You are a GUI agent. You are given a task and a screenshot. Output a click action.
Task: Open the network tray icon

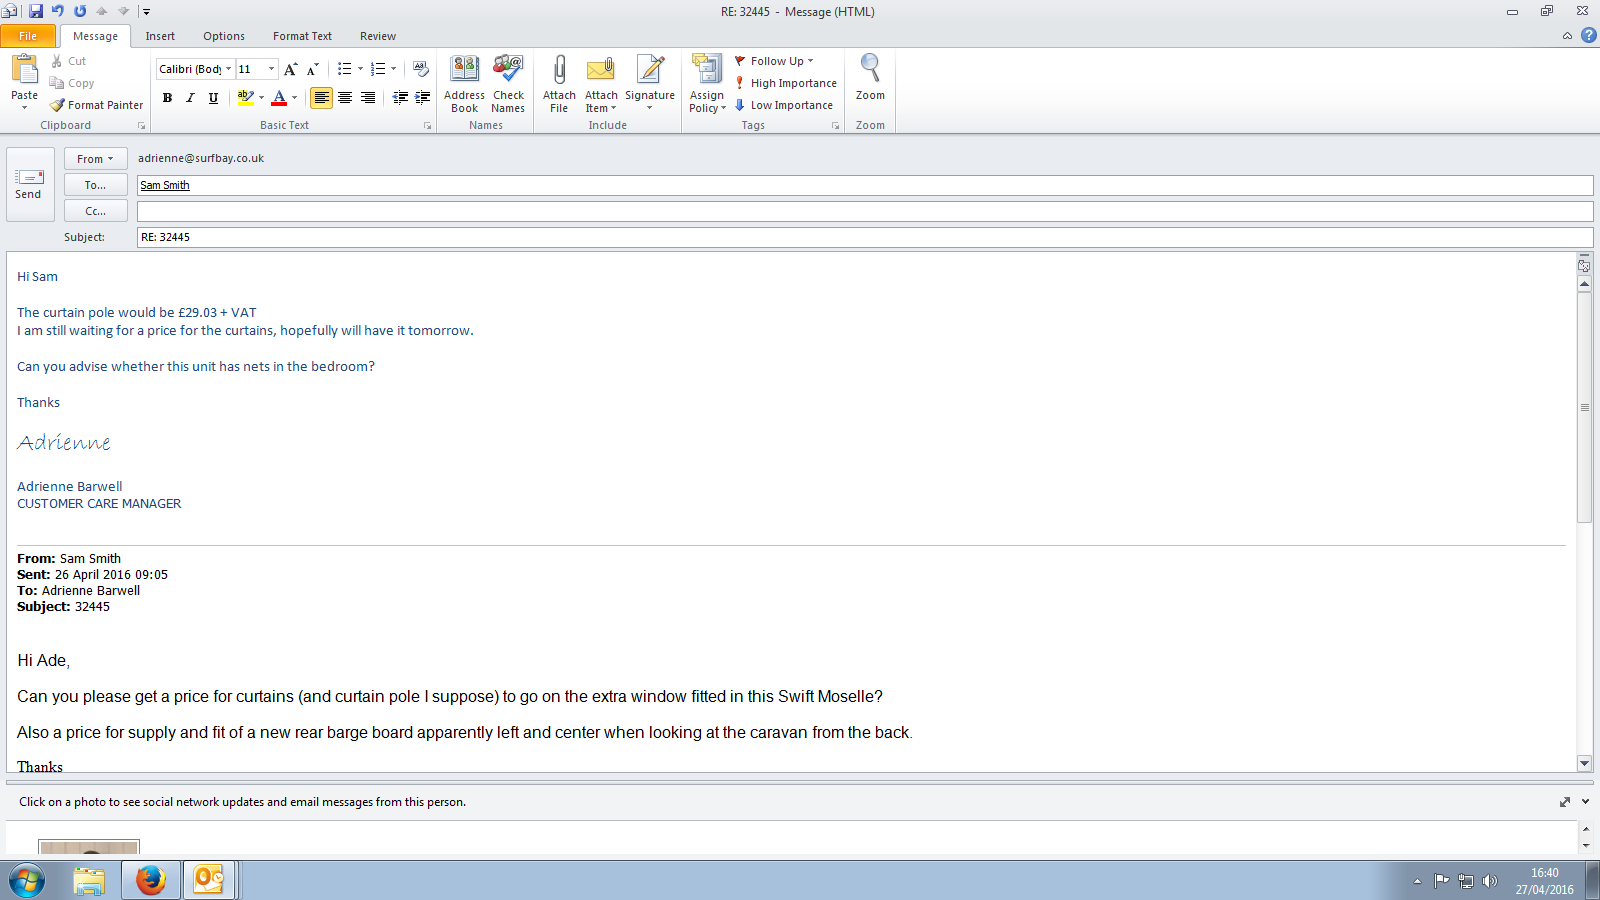pos(1466,881)
